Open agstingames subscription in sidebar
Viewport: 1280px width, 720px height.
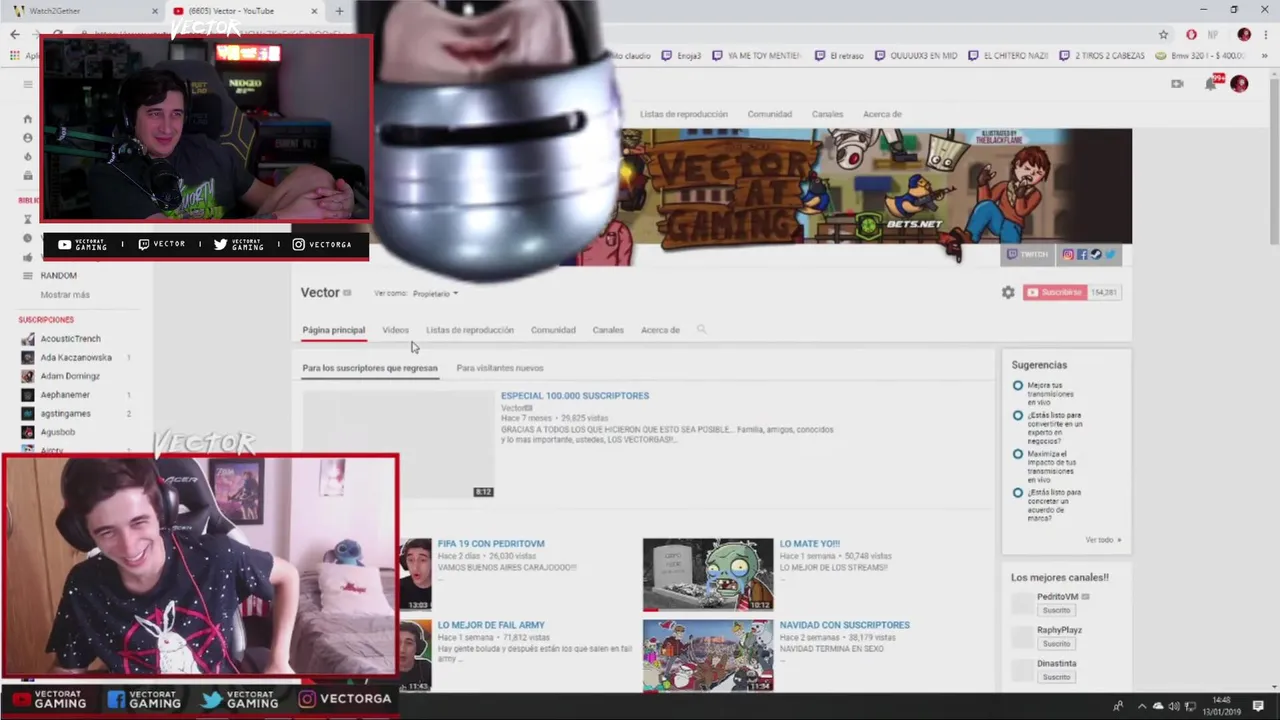(x=65, y=414)
